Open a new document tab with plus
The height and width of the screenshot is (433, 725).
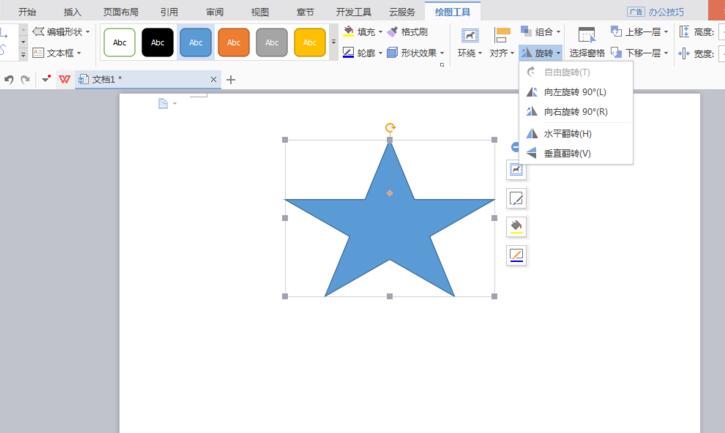(231, 80)
